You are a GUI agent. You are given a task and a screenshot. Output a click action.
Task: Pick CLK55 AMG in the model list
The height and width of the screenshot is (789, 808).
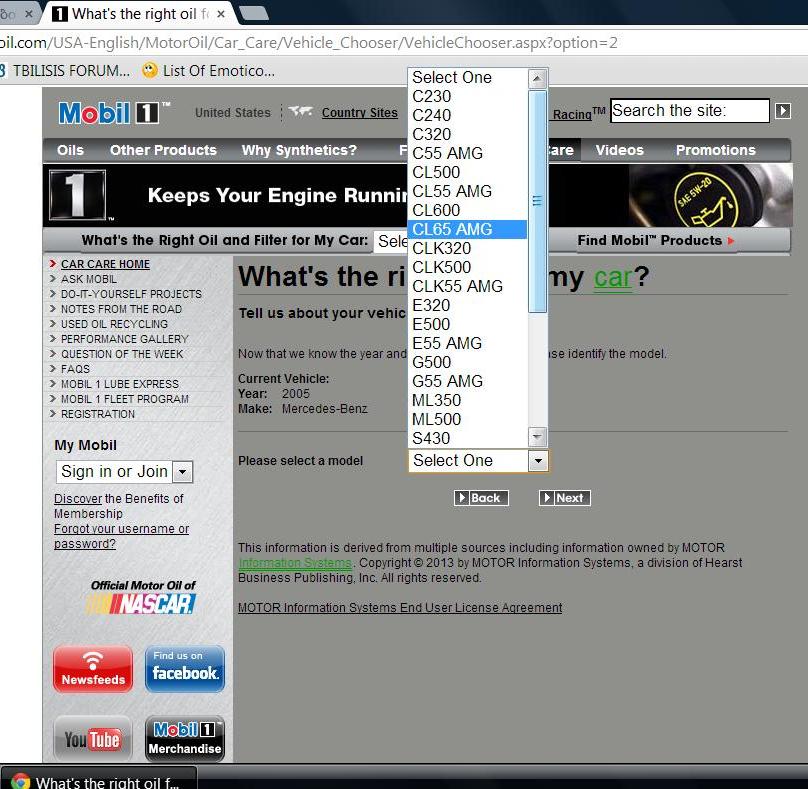coord(468,287)
